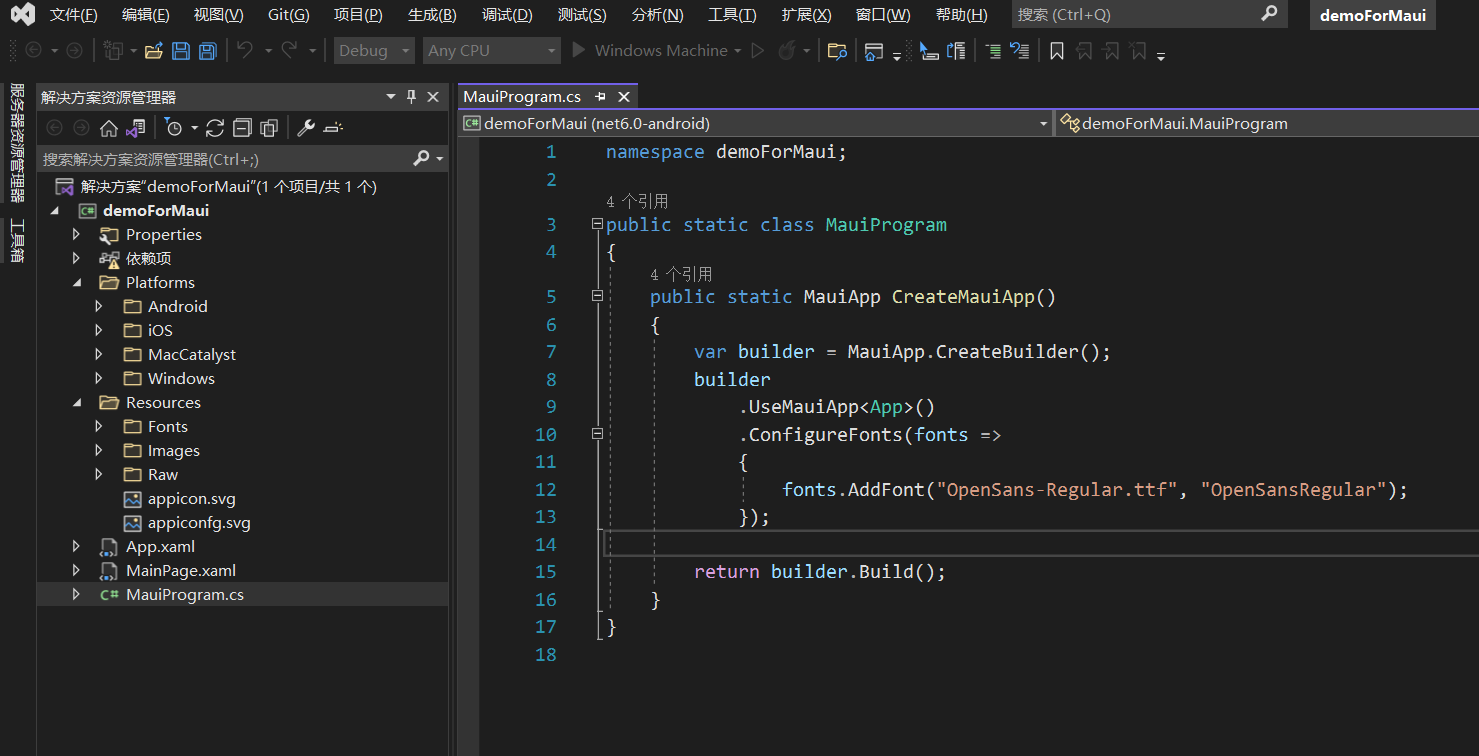Collapse the MauiProgram class outline at line 3
Viewport: 1479px width, 756px height.
click(597, 224)
